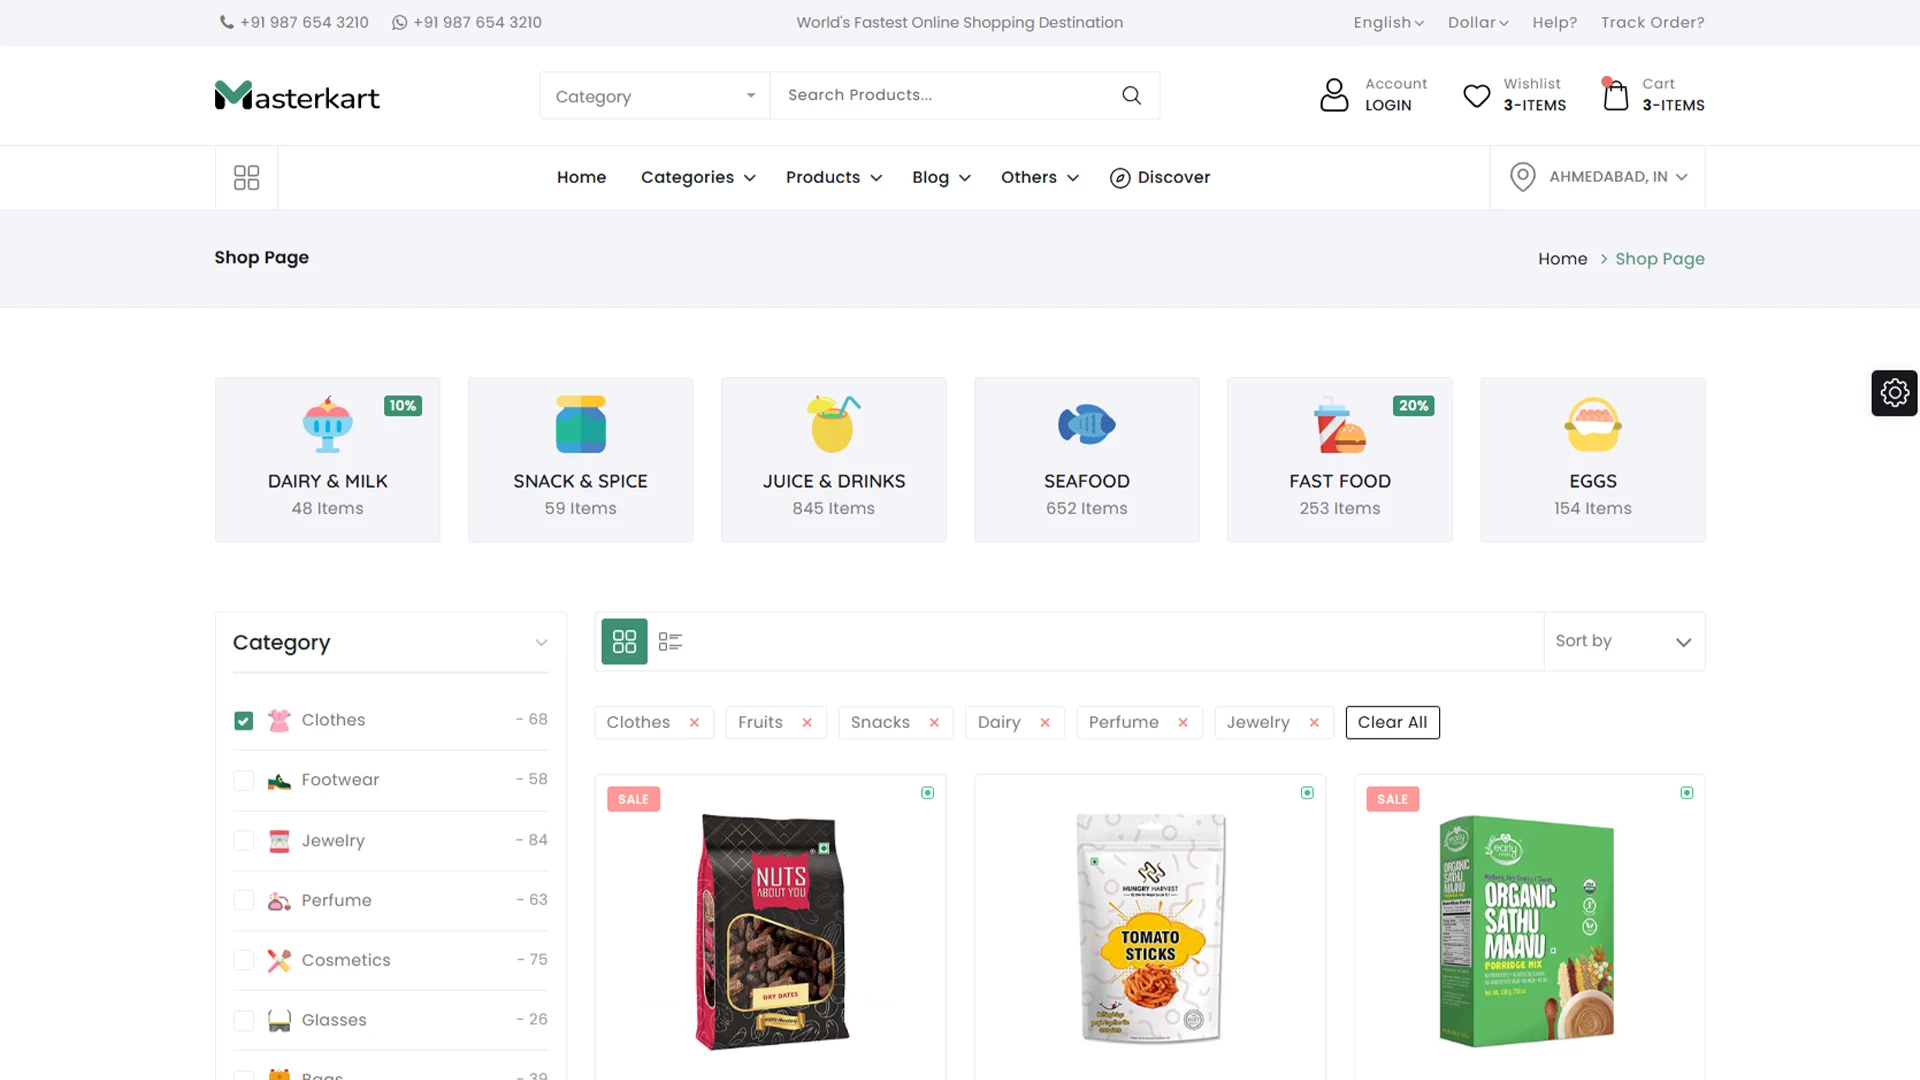Expand the Products nav menu
Viewport: 1920px width, 1080px height.
834,178
